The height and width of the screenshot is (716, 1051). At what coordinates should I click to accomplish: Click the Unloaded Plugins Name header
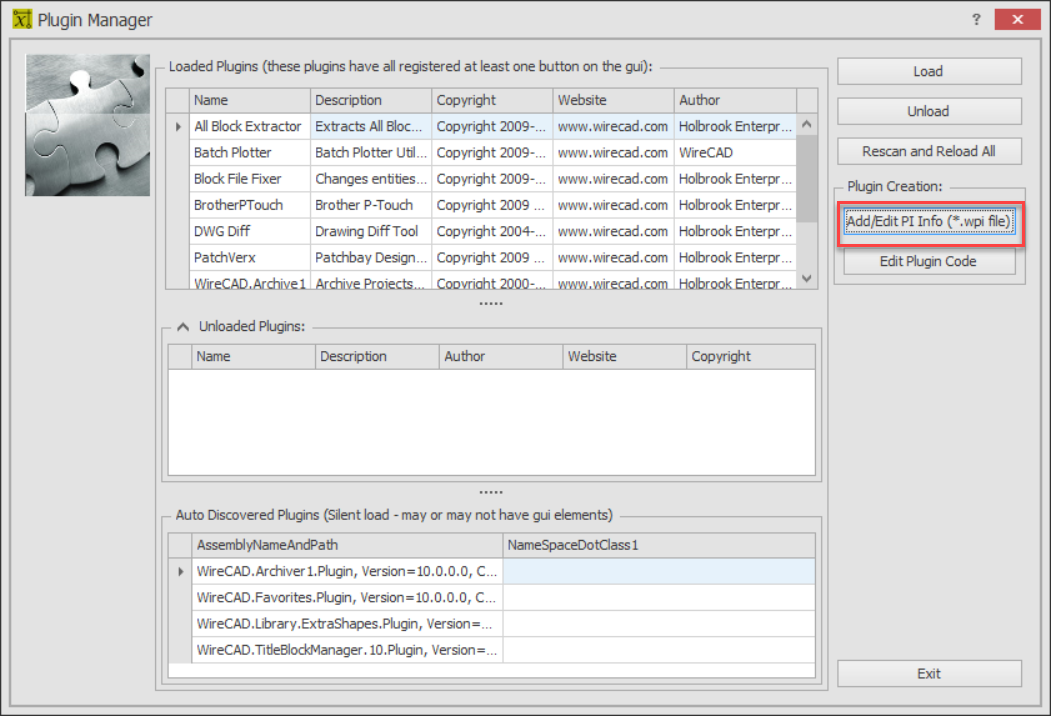[253, 357]
